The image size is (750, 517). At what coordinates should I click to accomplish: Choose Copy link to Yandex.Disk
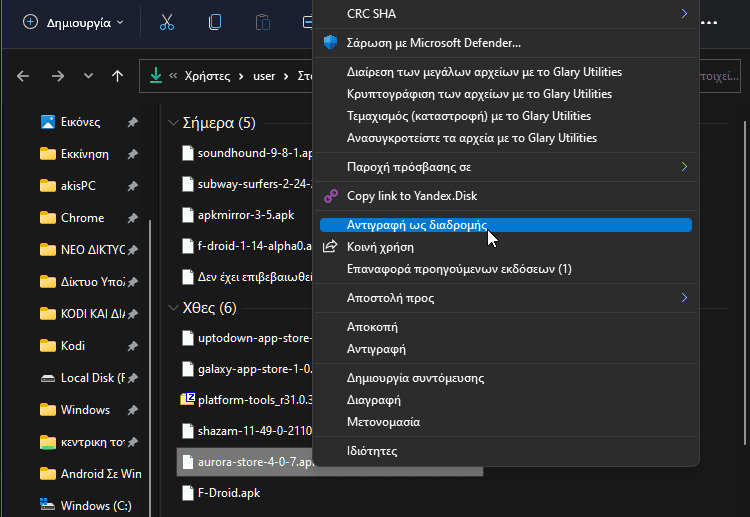coord(506,196)
